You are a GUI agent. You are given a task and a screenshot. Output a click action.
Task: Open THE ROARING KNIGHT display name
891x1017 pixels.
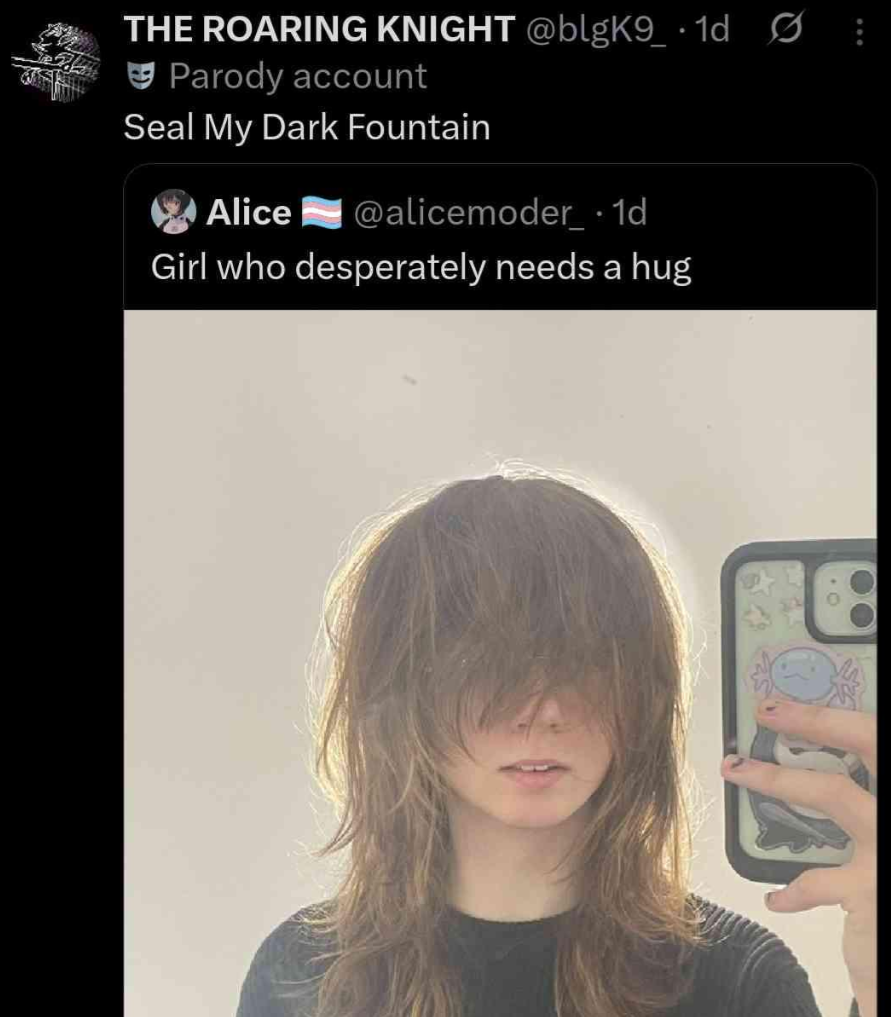coord(319,29)
